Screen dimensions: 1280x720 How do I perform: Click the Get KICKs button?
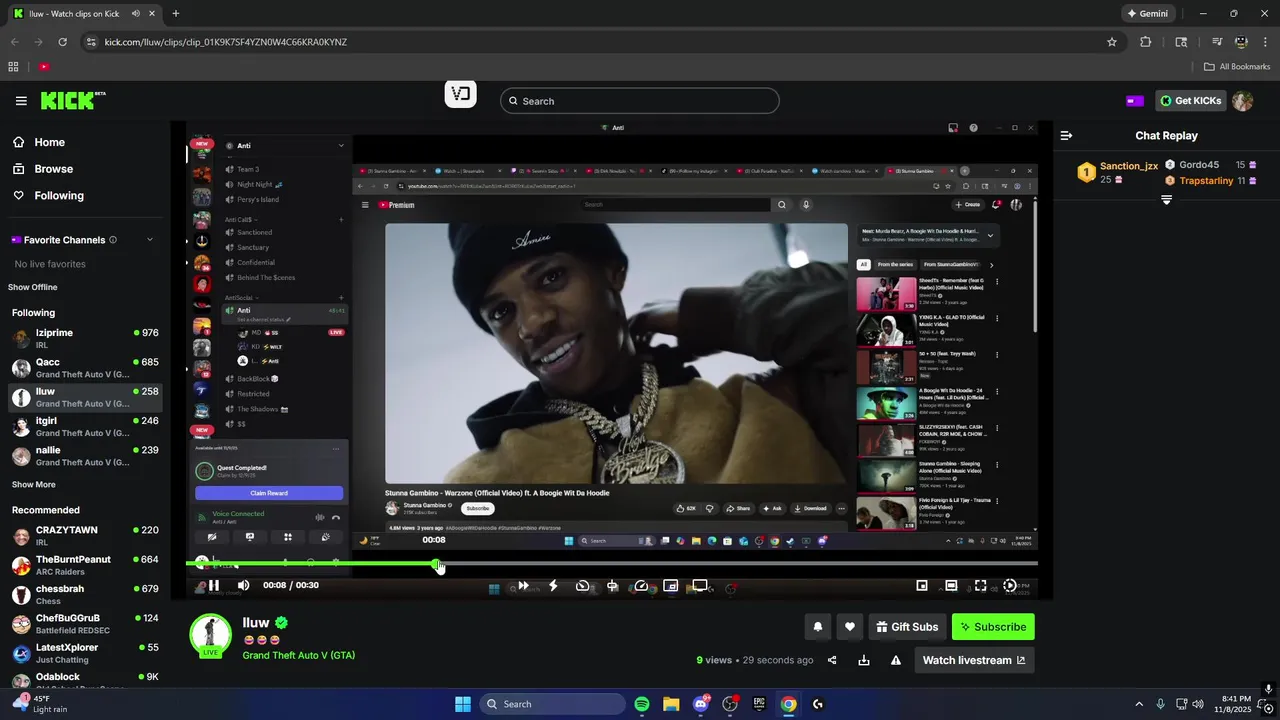point(1190,100)
